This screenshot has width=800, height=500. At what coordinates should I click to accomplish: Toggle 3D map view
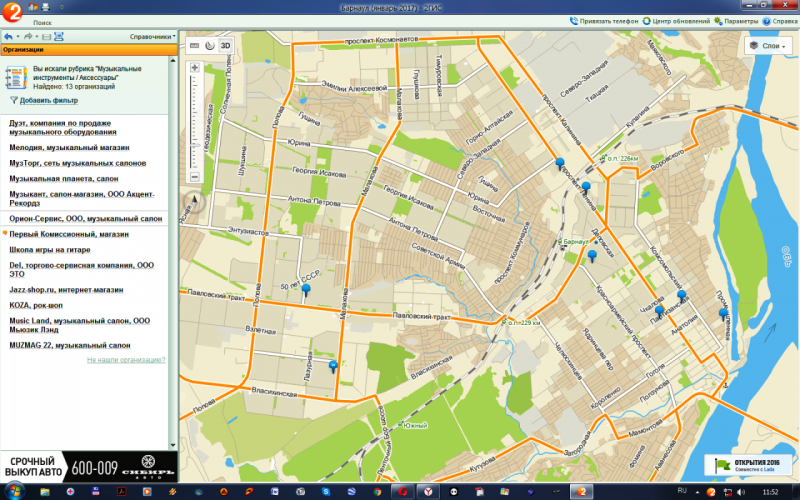tap(226, 45)
